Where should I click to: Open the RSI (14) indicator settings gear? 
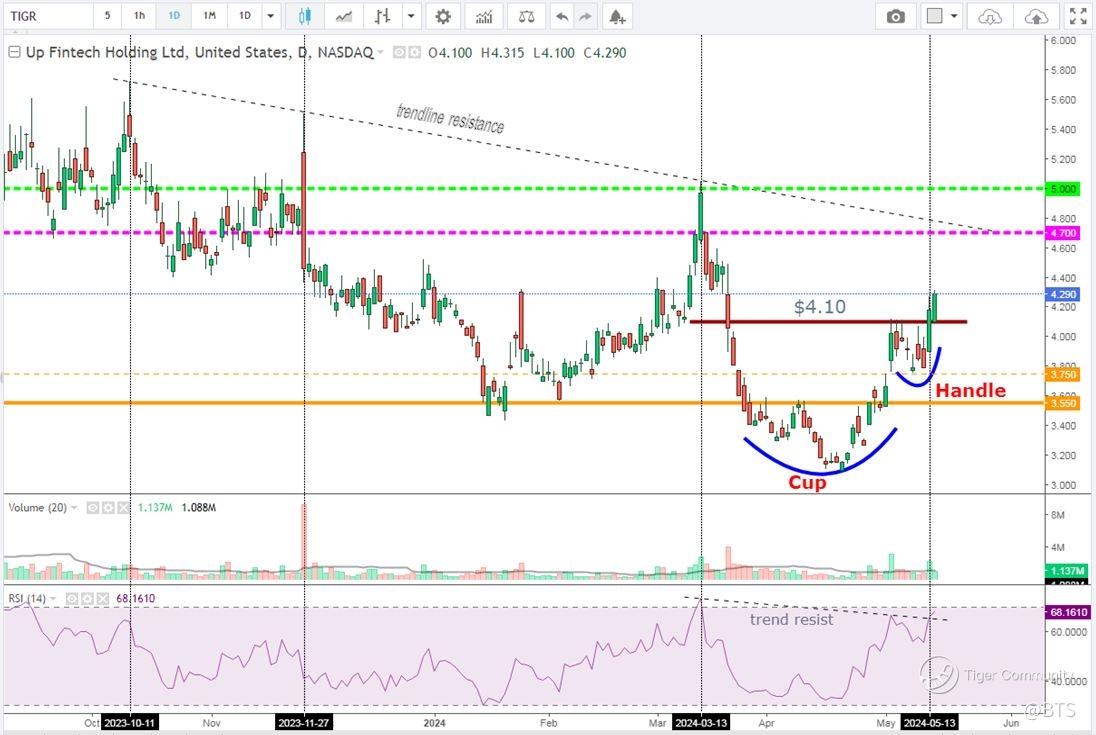87,599
